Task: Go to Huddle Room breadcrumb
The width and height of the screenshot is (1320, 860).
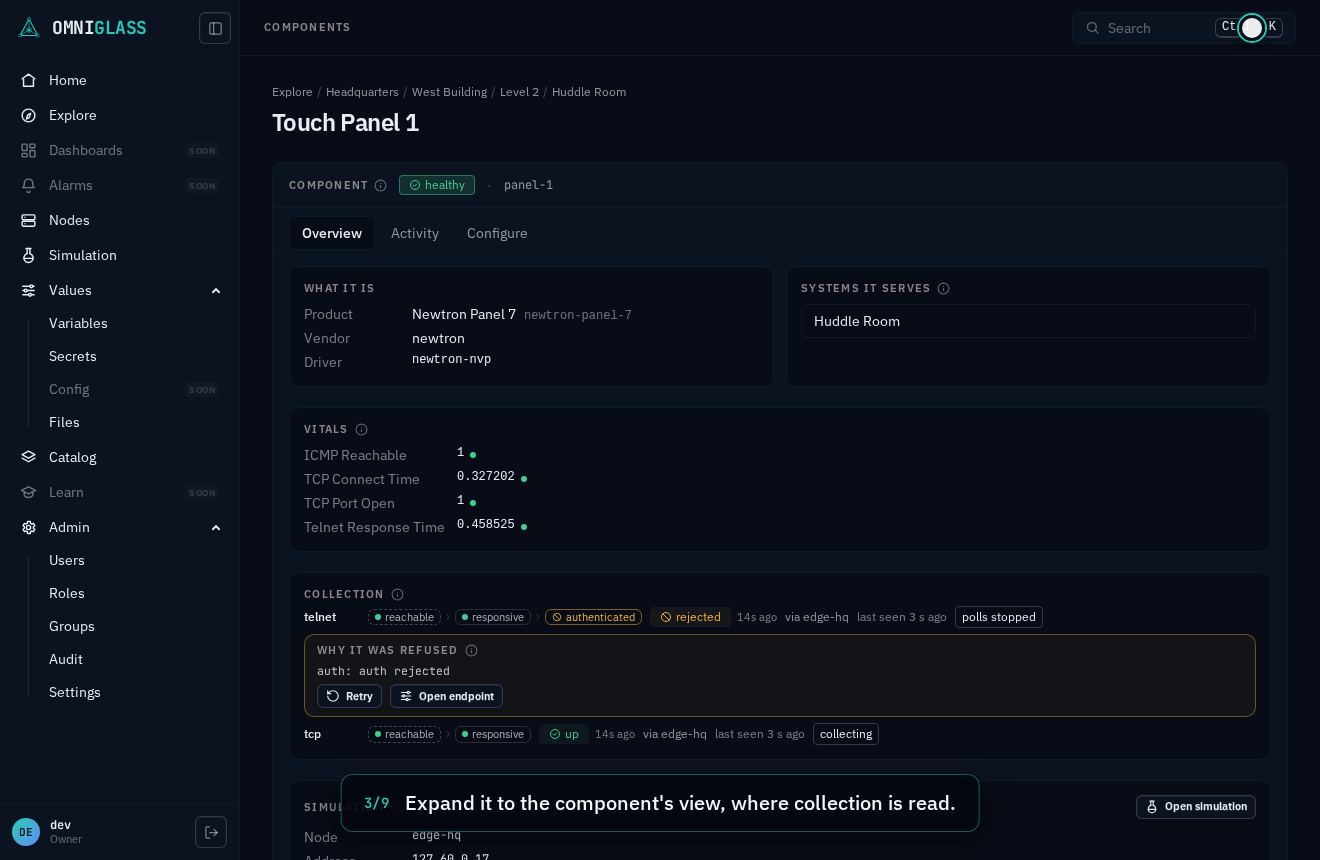Action: (x=589, y=92)
